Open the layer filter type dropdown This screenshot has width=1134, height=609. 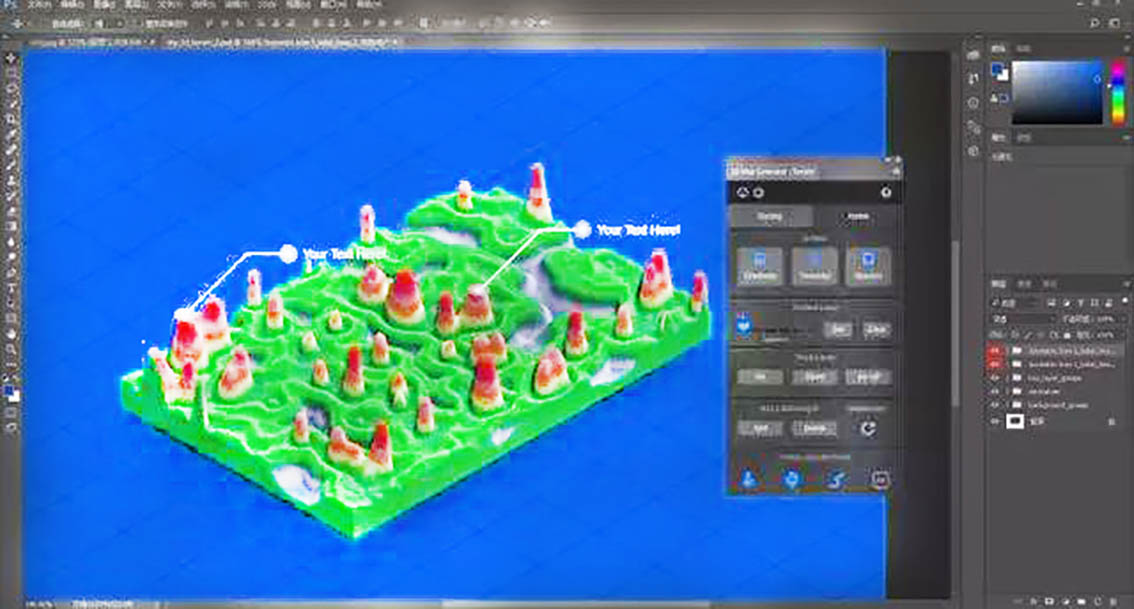(x=1016, y=302)
